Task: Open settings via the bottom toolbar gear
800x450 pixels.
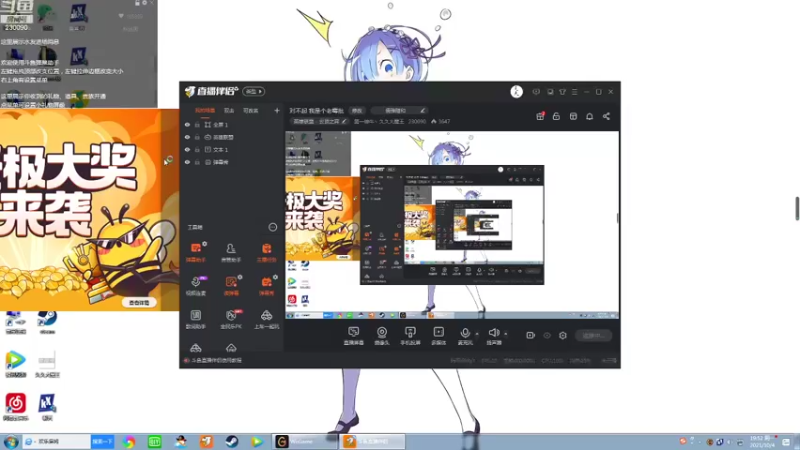Action: 563,335
